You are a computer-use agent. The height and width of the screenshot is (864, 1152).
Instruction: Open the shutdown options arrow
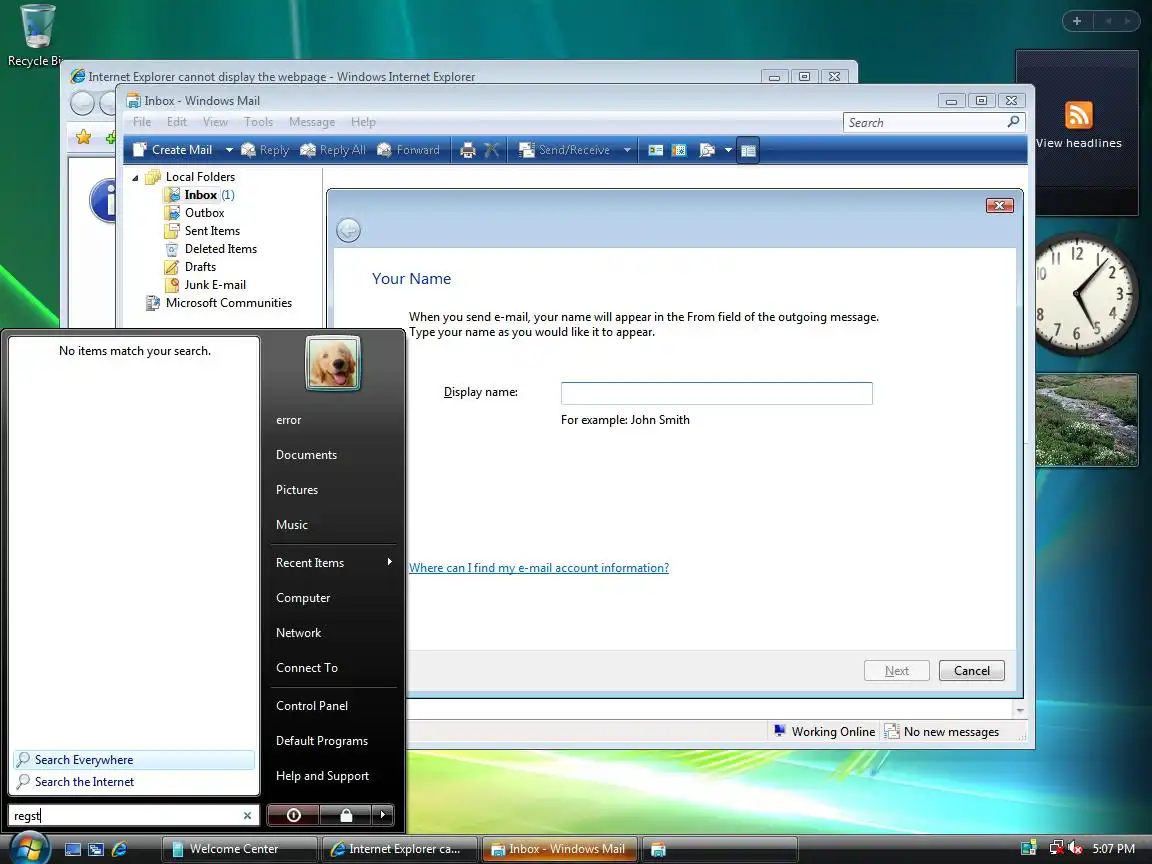point(383,815)
